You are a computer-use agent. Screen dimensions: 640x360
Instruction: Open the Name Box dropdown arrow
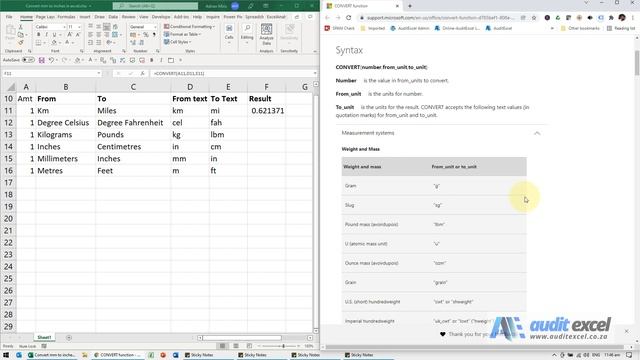point(99,73)
